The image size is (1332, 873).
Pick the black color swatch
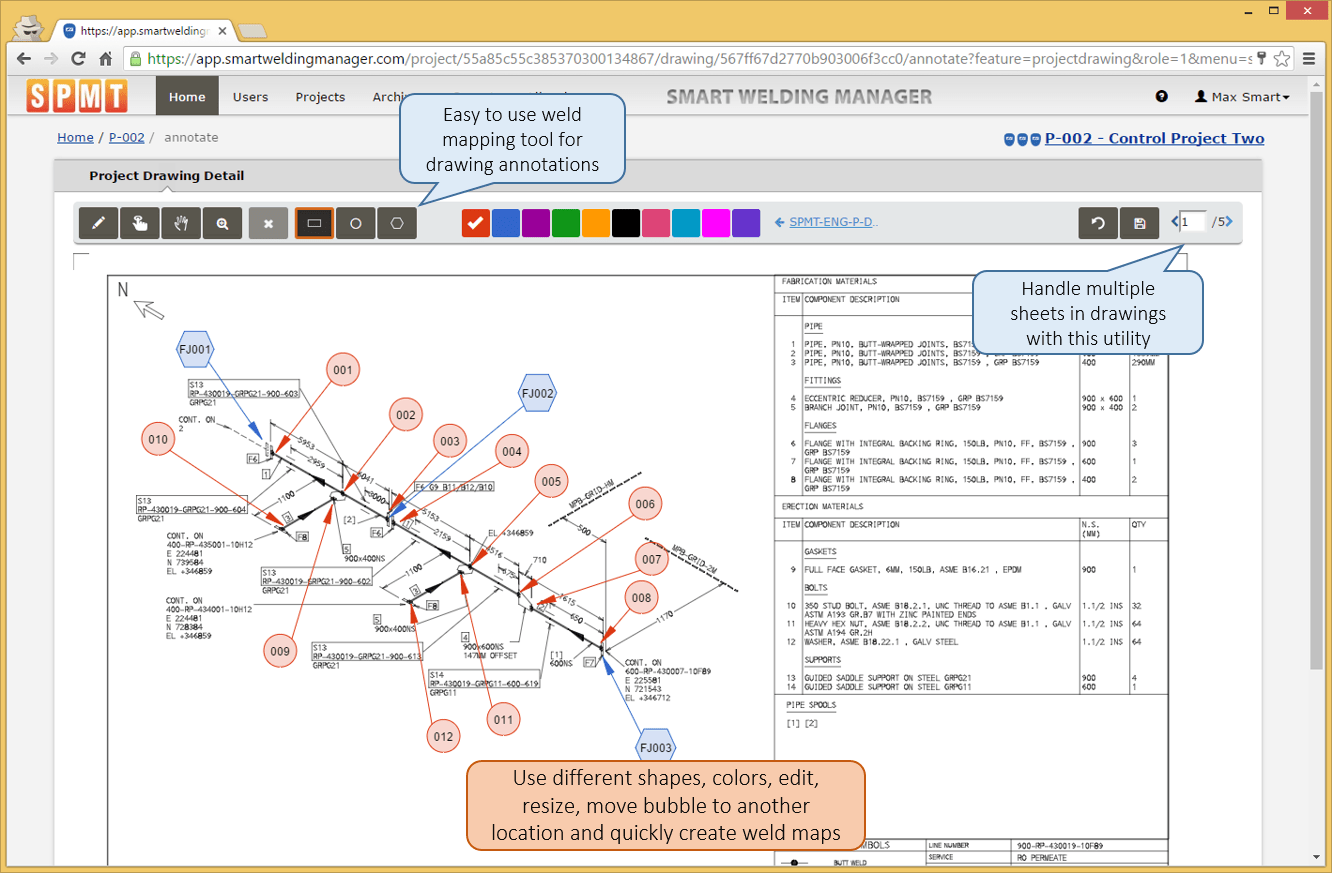point(626,223)
